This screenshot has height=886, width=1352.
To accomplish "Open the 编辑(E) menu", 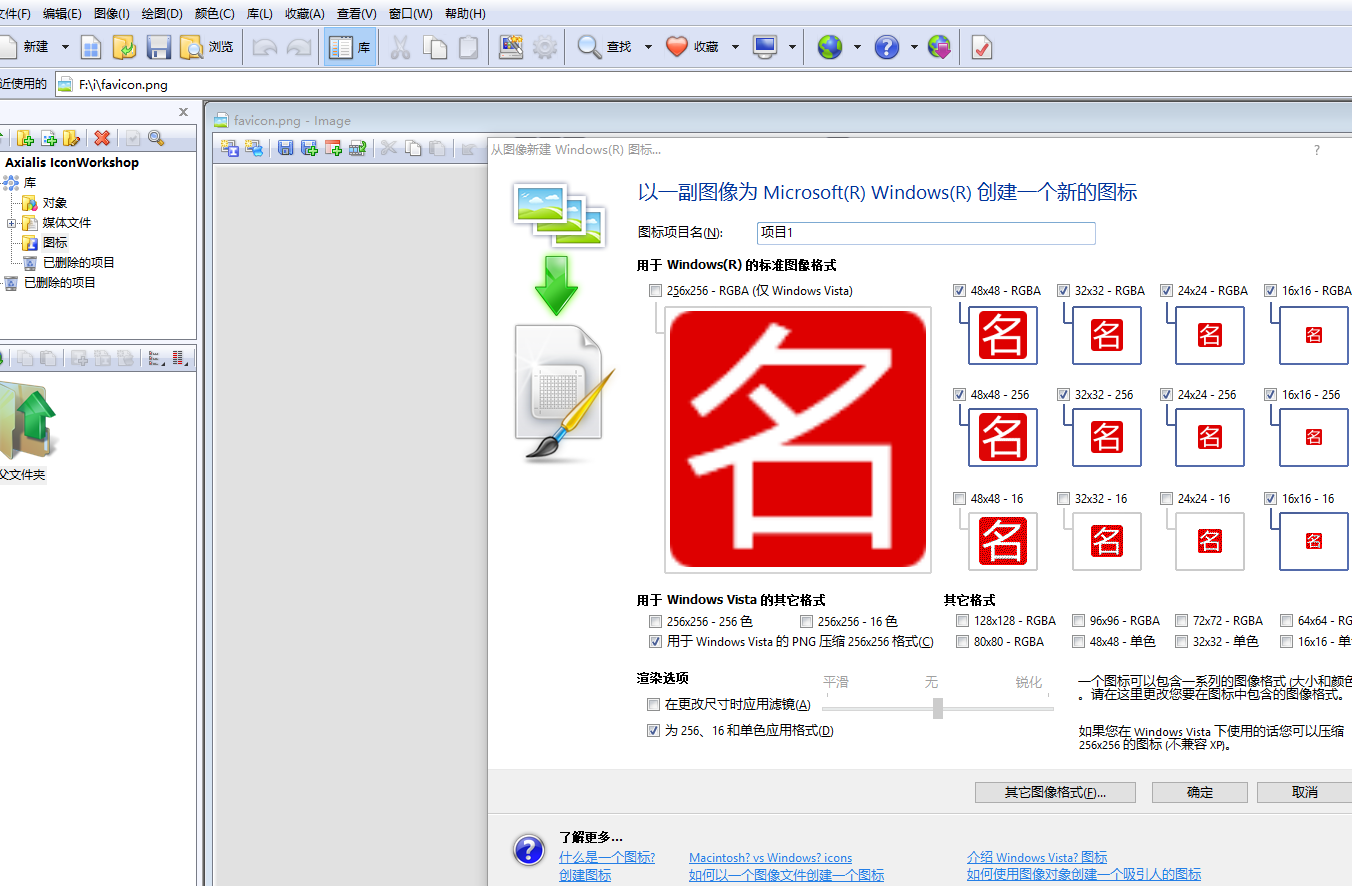I will [x=62, y=14].
